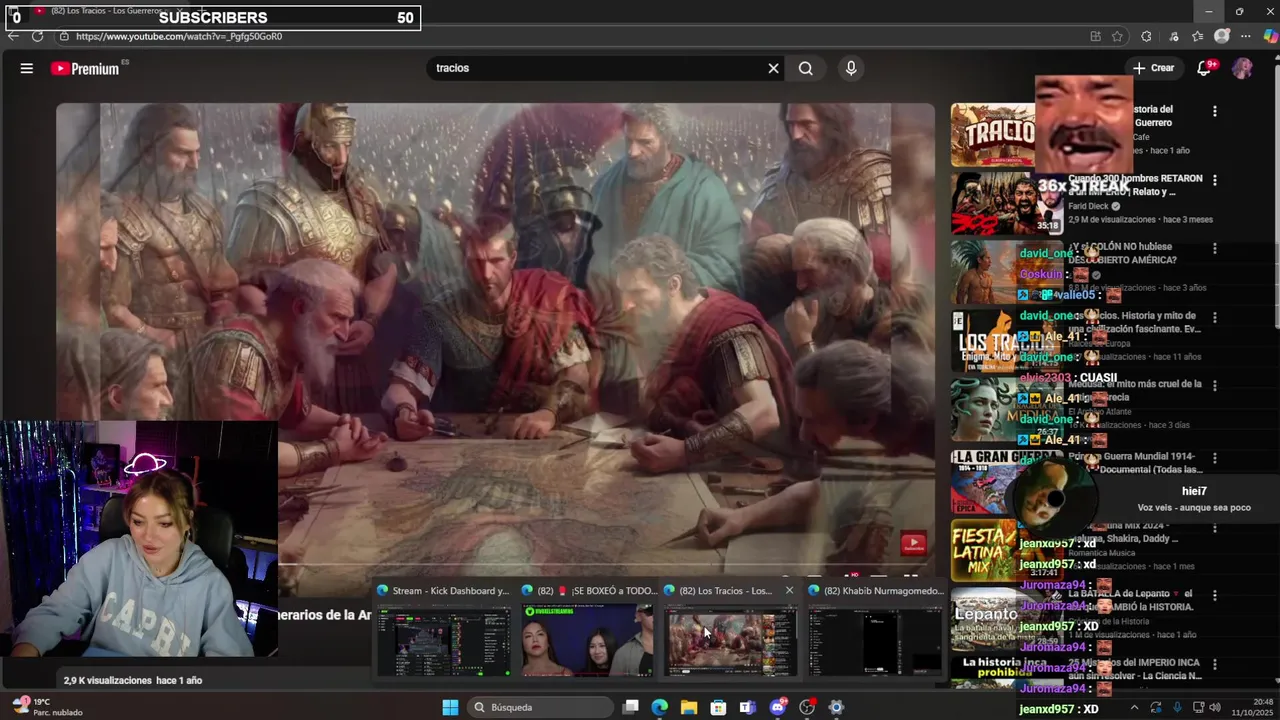Open the YouTube account avatar menu

[1242, 68]
